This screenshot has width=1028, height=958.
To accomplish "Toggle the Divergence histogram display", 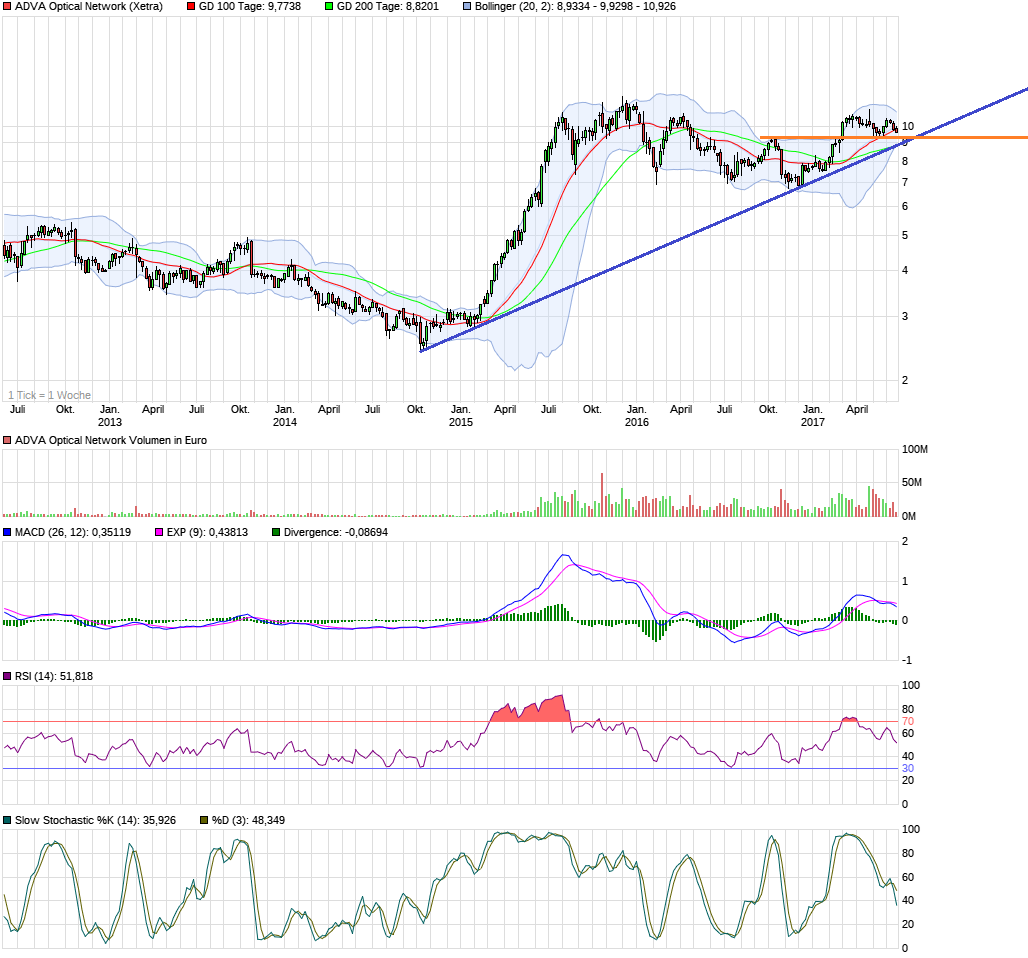I will coord(275,530).
